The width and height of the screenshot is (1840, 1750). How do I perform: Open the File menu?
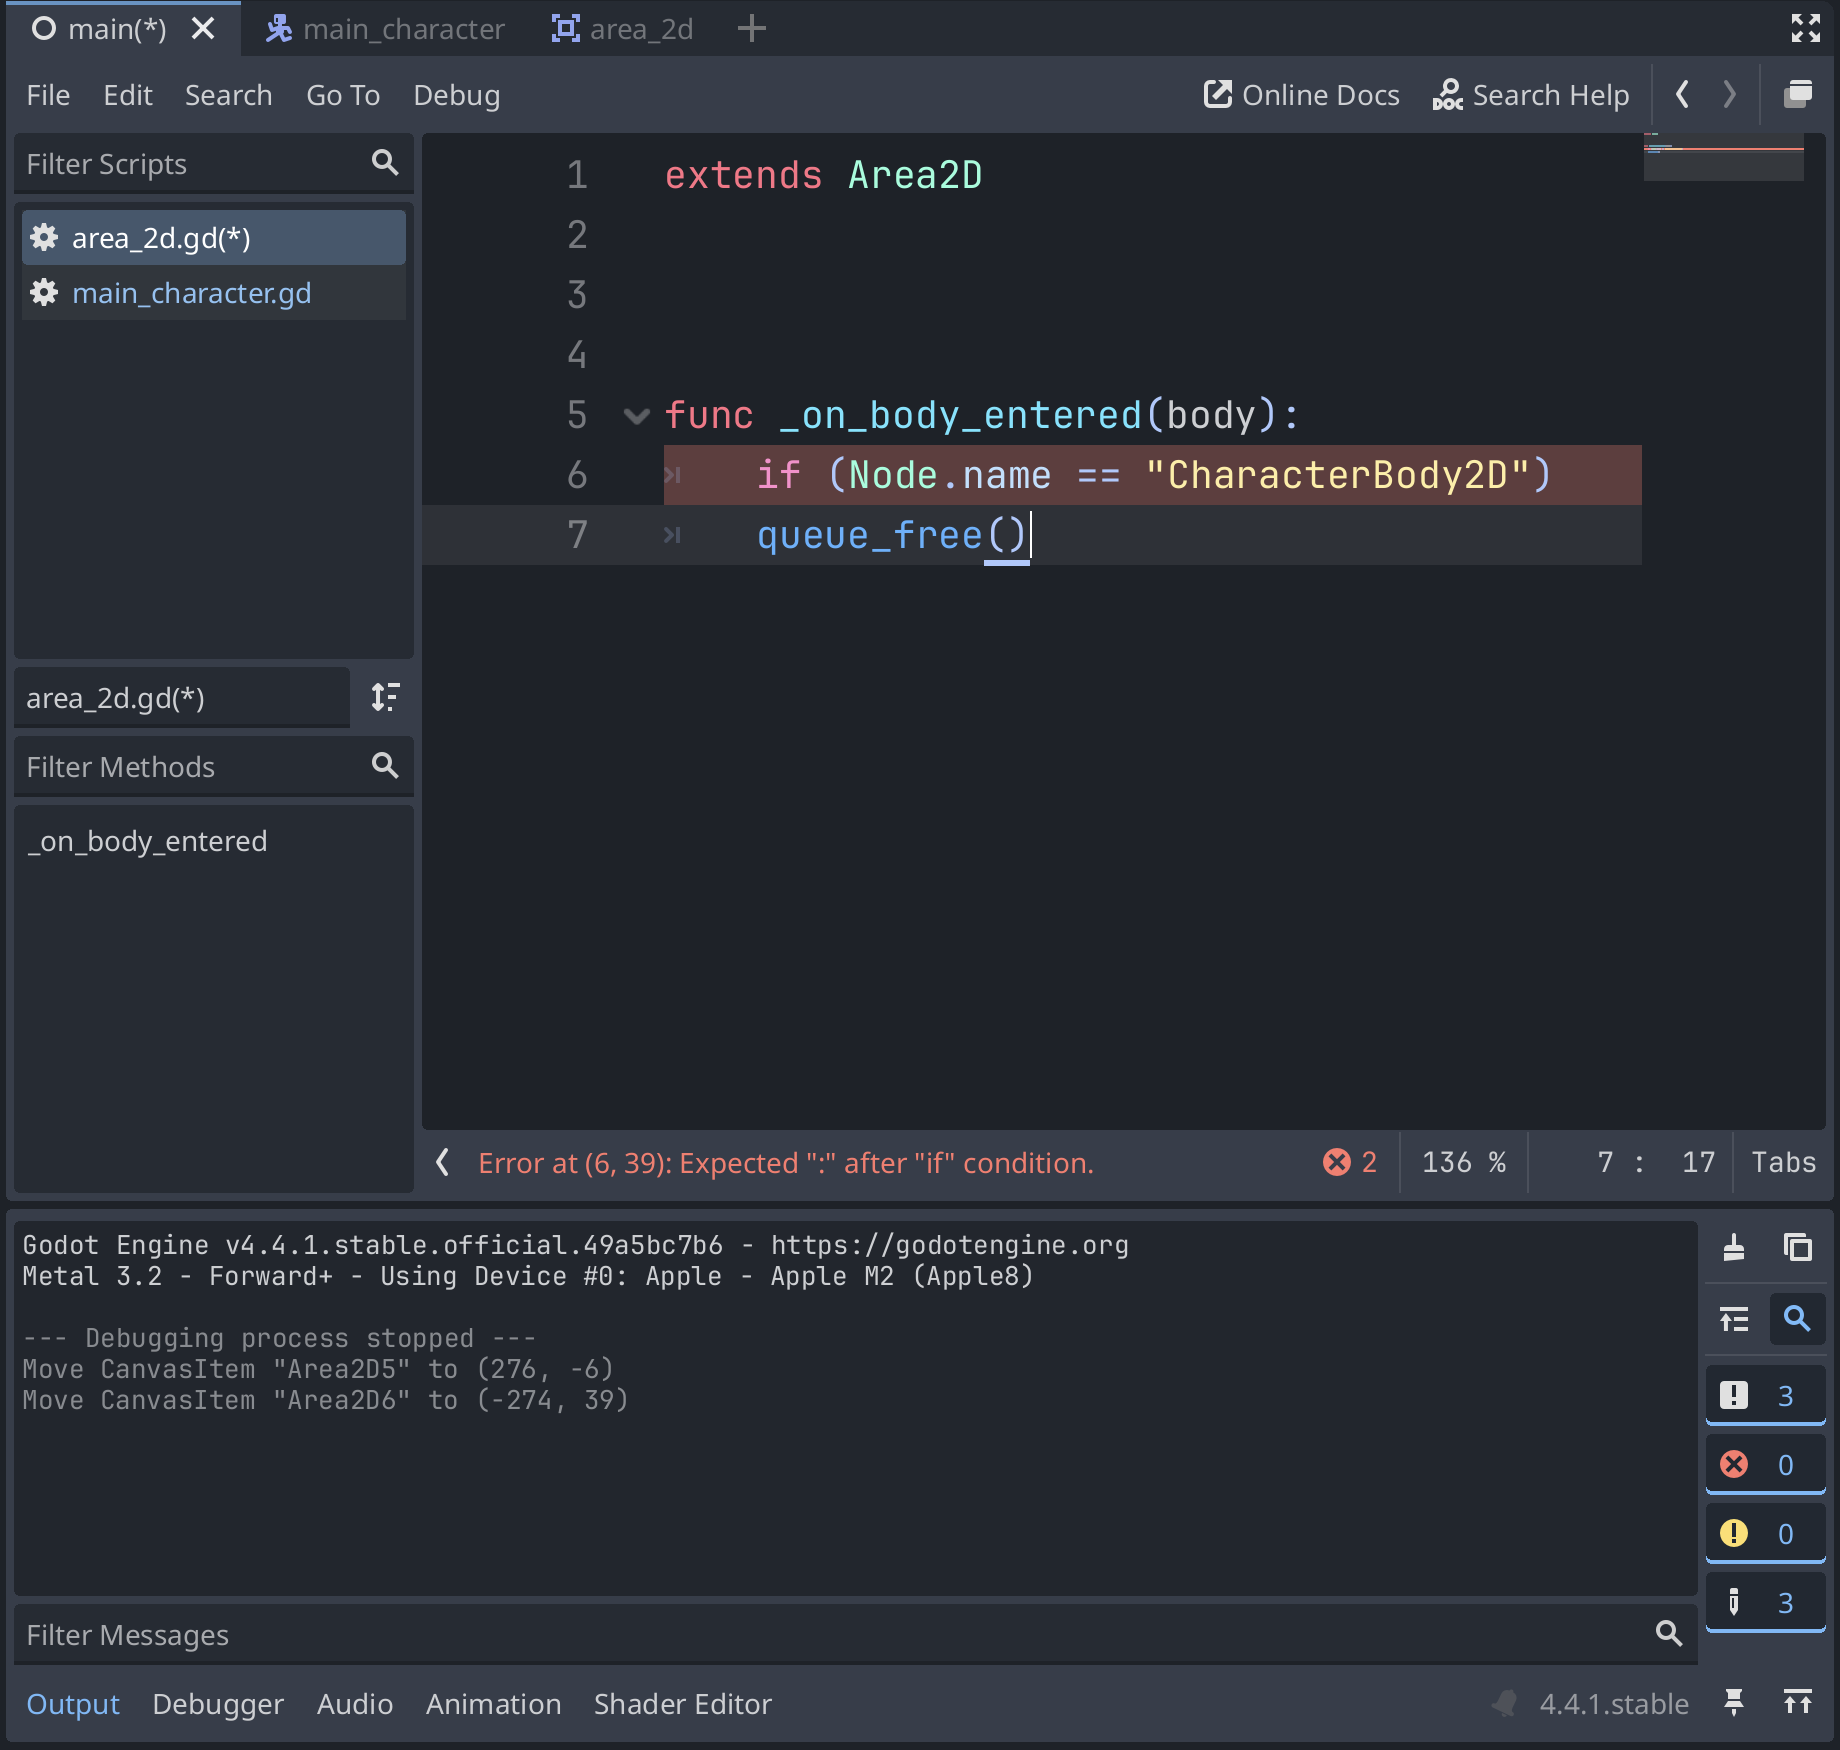click(48, 95)
